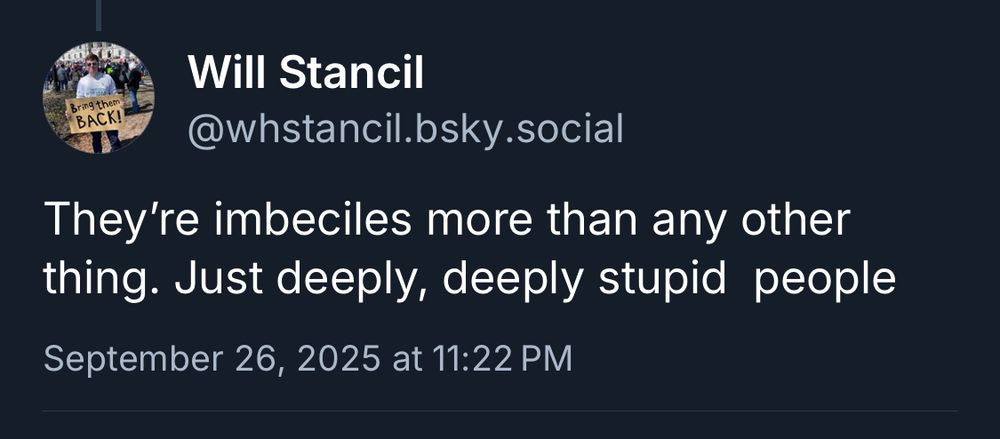Screen dimensions: 1000x439
Task: Open the @whstancil.bsky.social handle link
Action: (x=405, y=128)
